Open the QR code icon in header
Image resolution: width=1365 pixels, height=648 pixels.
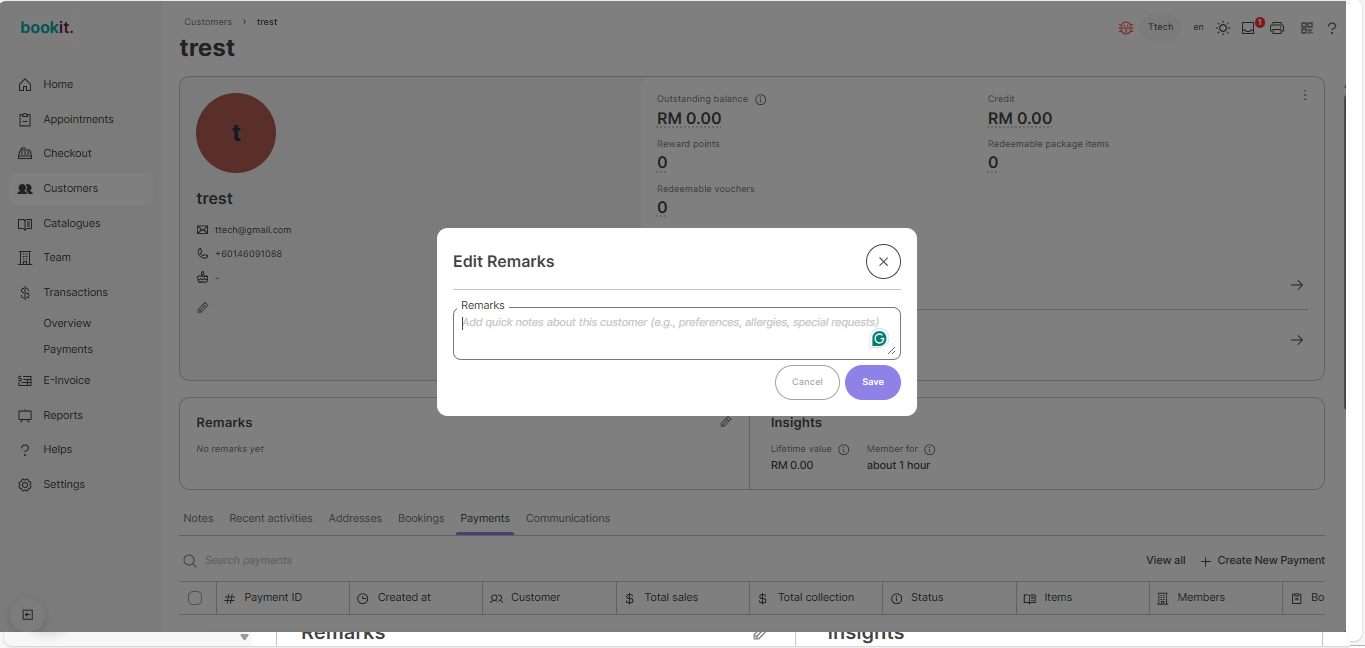(x=1306, y=28)
